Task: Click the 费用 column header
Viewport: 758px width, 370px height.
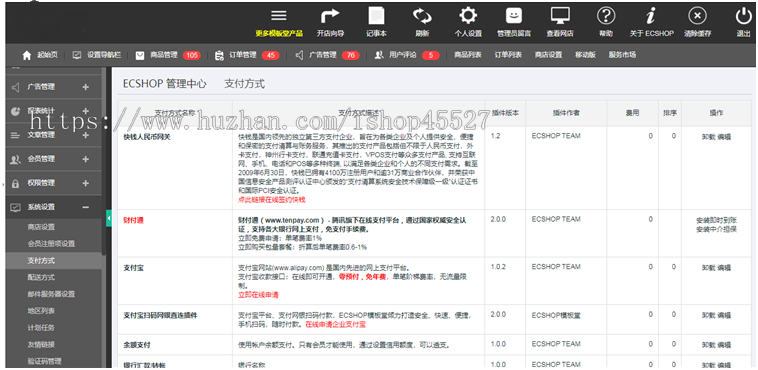Action: click(x=632, y=113)
